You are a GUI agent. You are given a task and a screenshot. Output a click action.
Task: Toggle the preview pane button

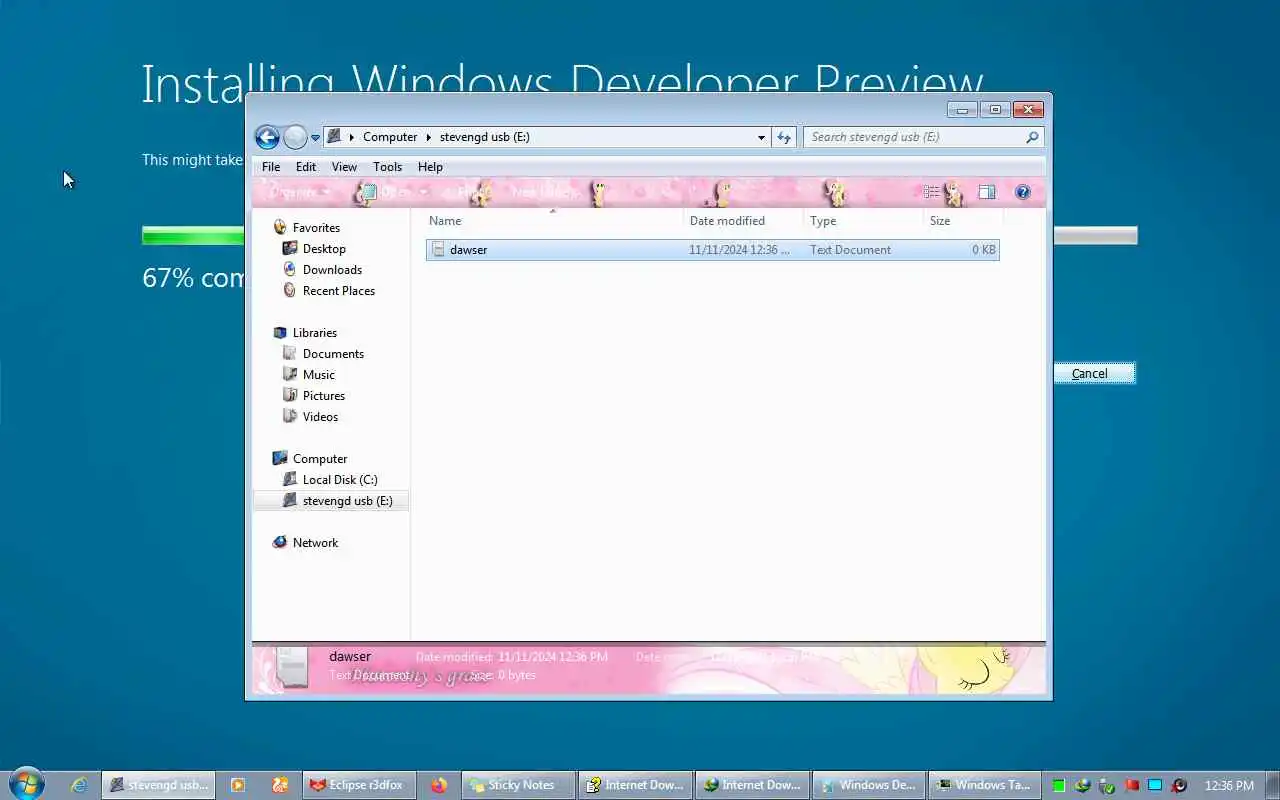pos(986,192)
